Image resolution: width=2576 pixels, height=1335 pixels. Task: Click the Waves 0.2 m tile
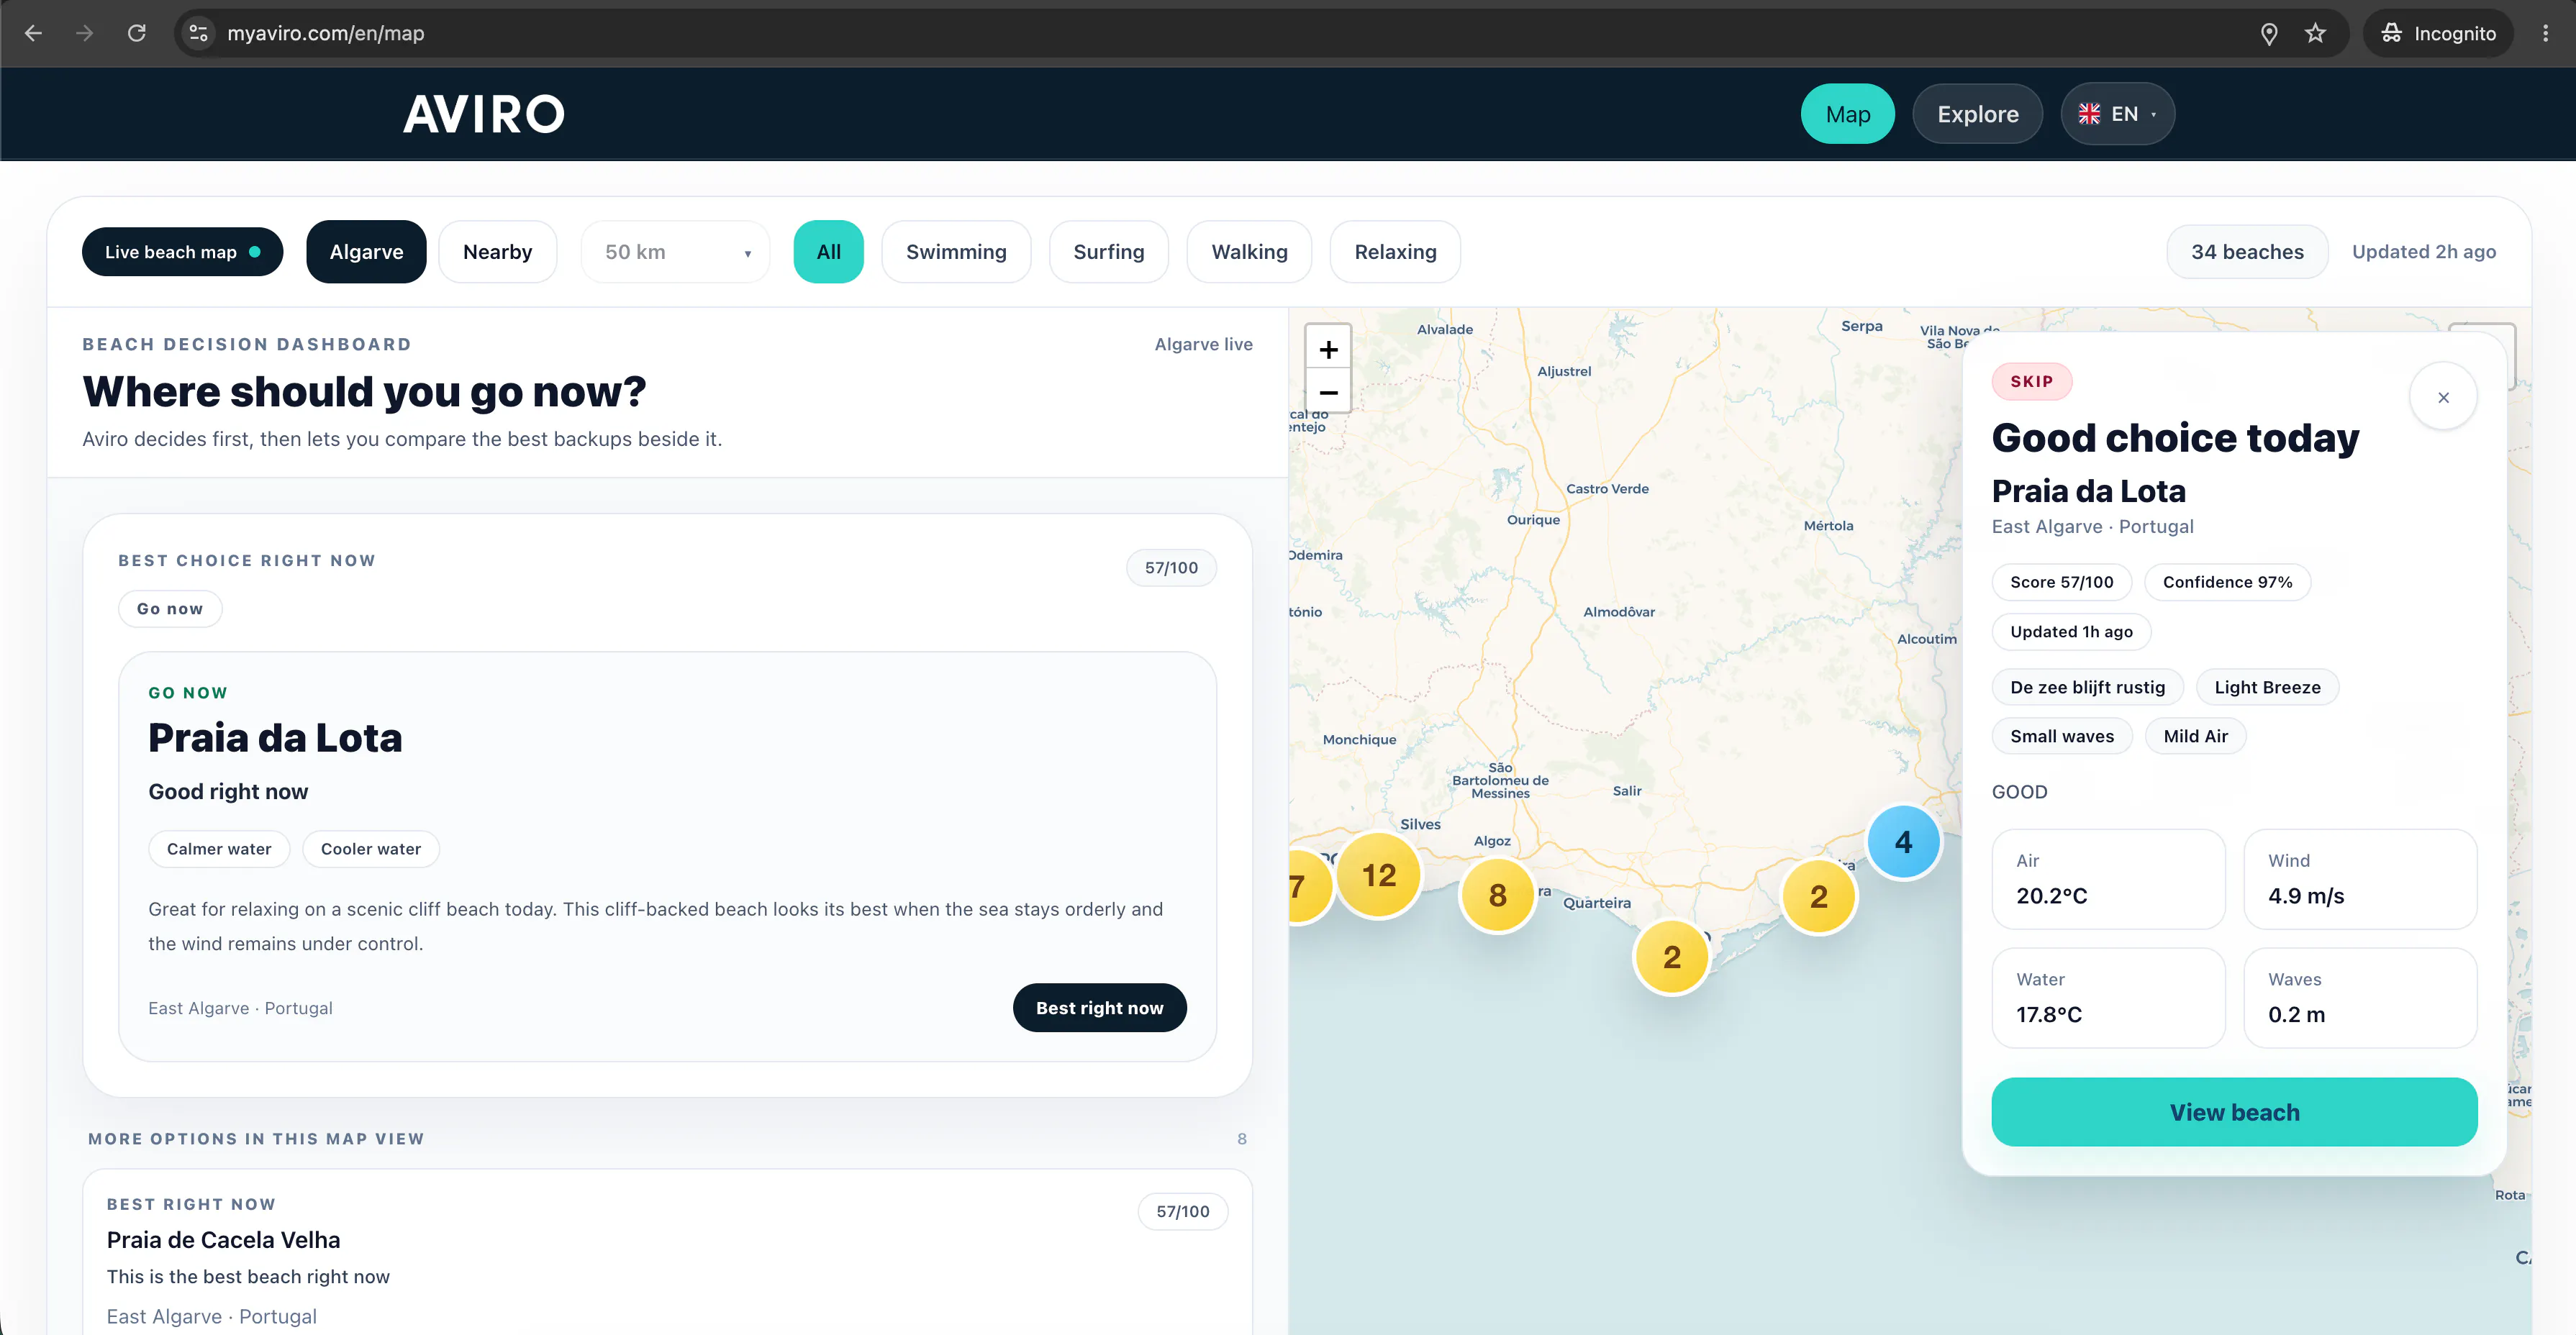pyautogui.click(x=2360, y=998)
